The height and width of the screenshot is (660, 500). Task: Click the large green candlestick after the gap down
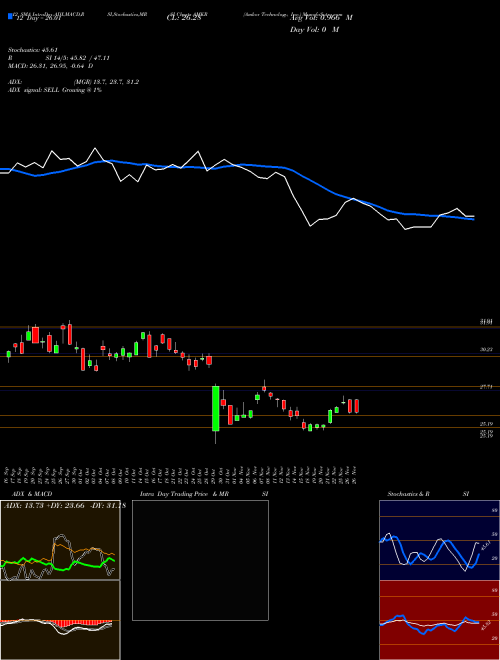tap(215, 409)
